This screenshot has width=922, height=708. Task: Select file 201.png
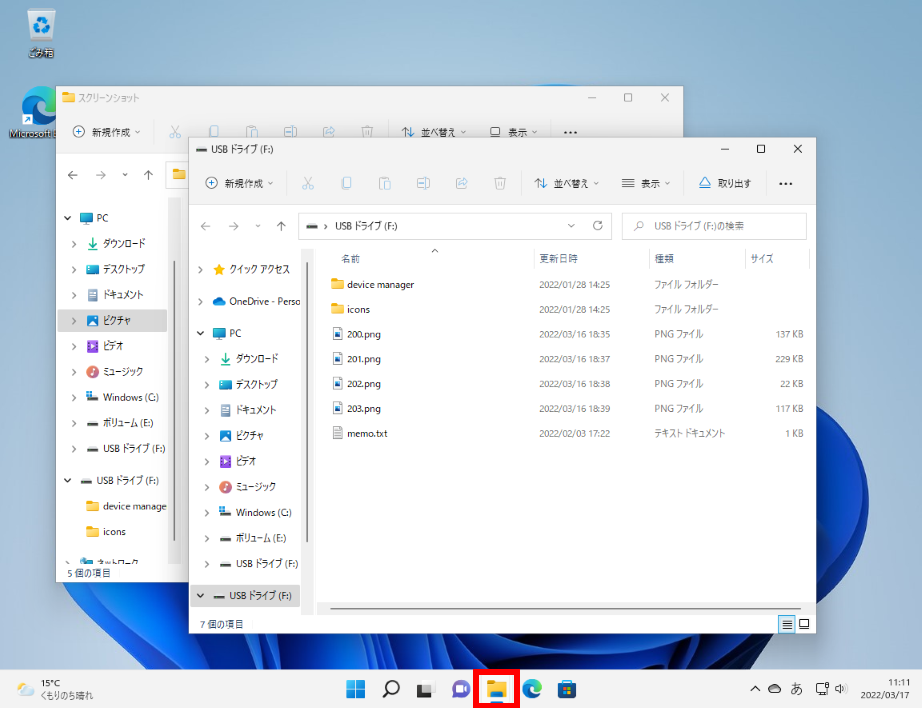[x=356, y=359]
